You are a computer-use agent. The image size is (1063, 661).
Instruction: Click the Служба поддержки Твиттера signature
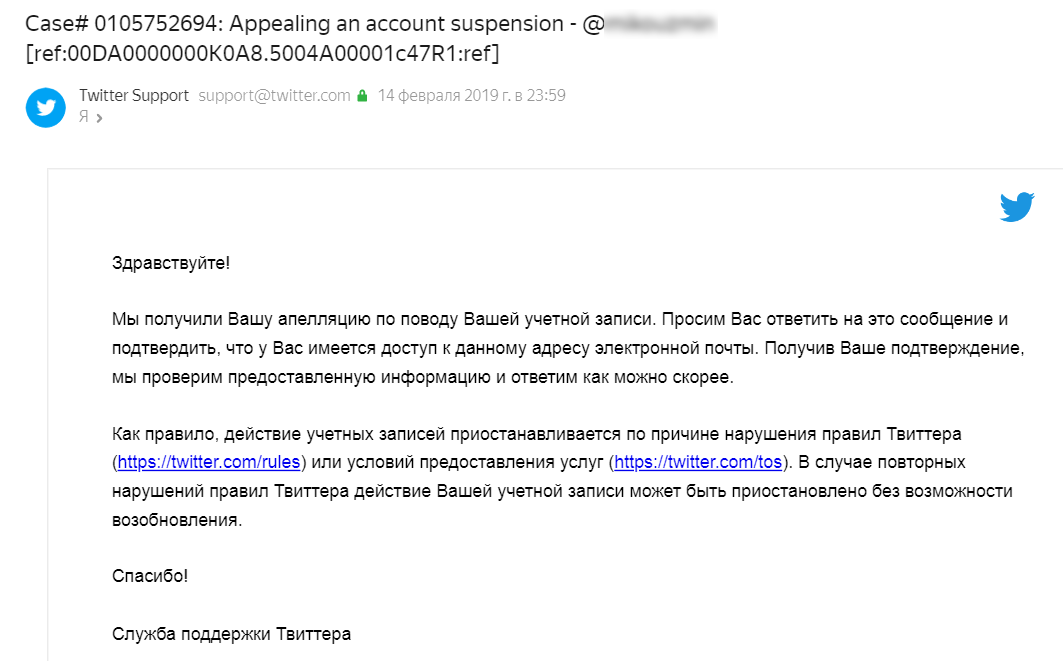[x=231, y=634]
